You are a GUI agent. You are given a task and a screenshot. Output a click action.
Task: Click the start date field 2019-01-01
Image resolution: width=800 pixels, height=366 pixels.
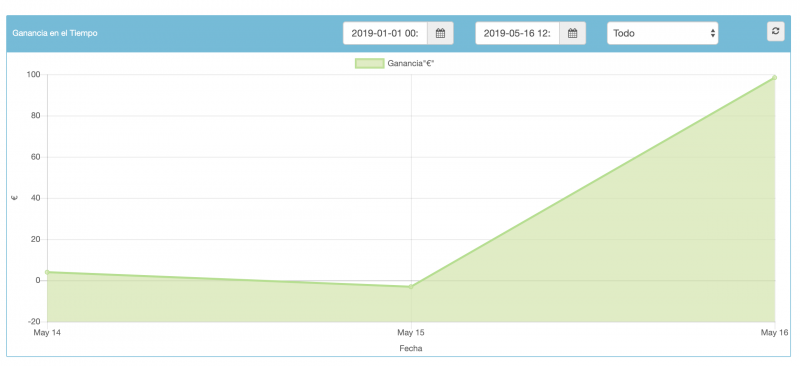pos(385,33)
